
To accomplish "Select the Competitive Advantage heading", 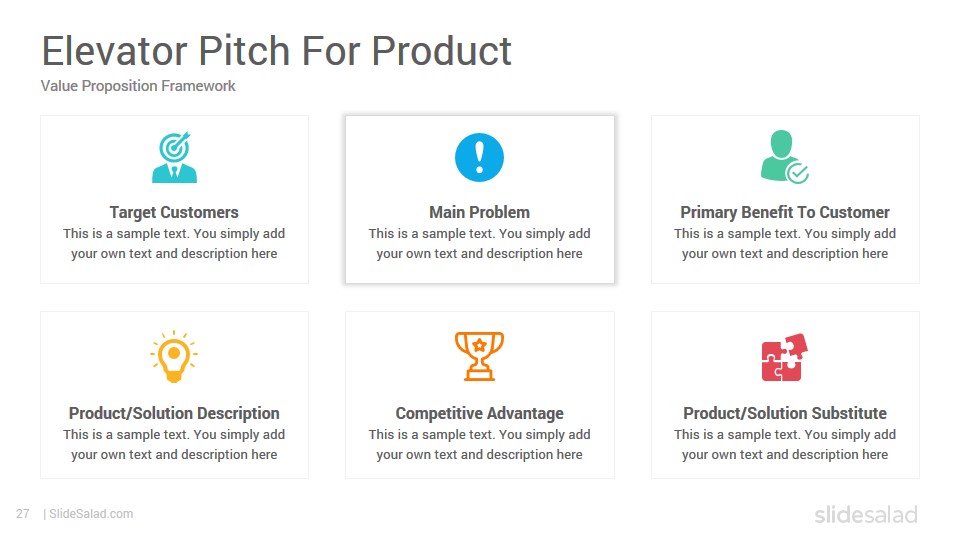I will 479,413.
